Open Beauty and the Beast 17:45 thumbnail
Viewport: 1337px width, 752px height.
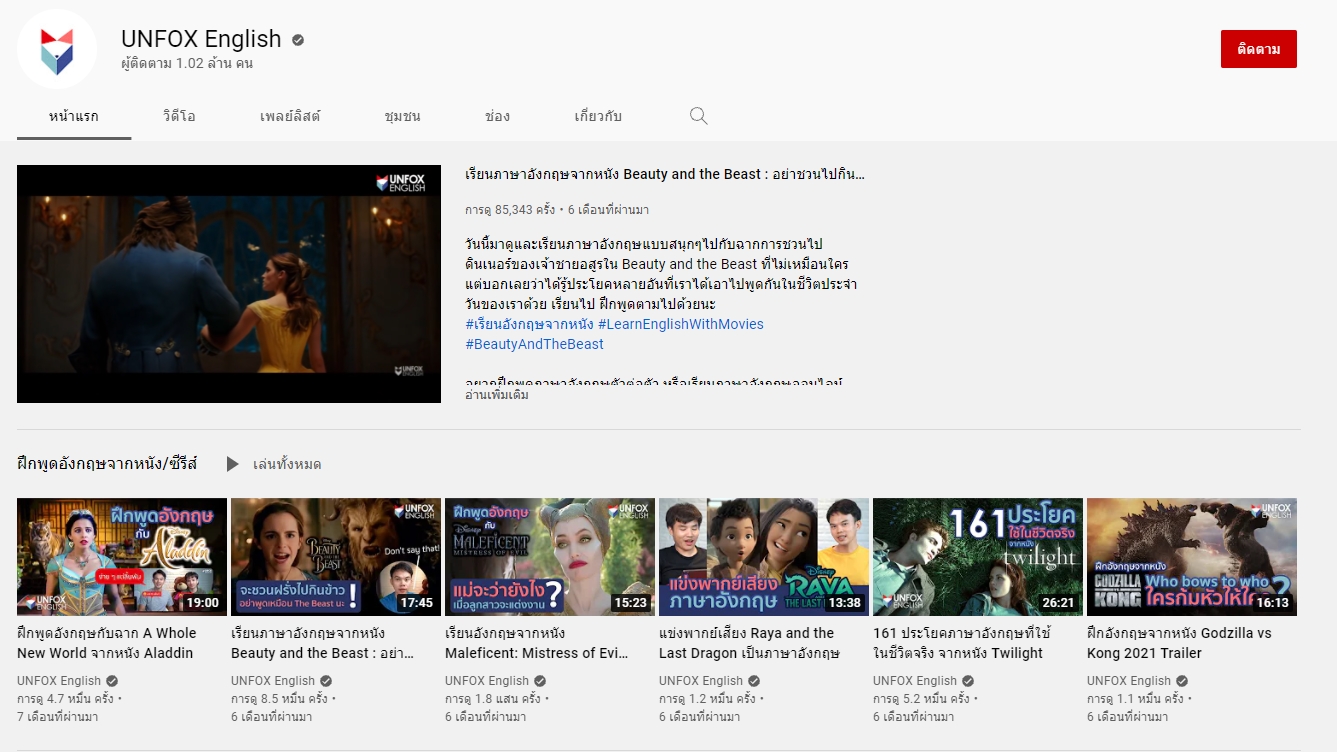pyautogui.click(x=336, y=556)
